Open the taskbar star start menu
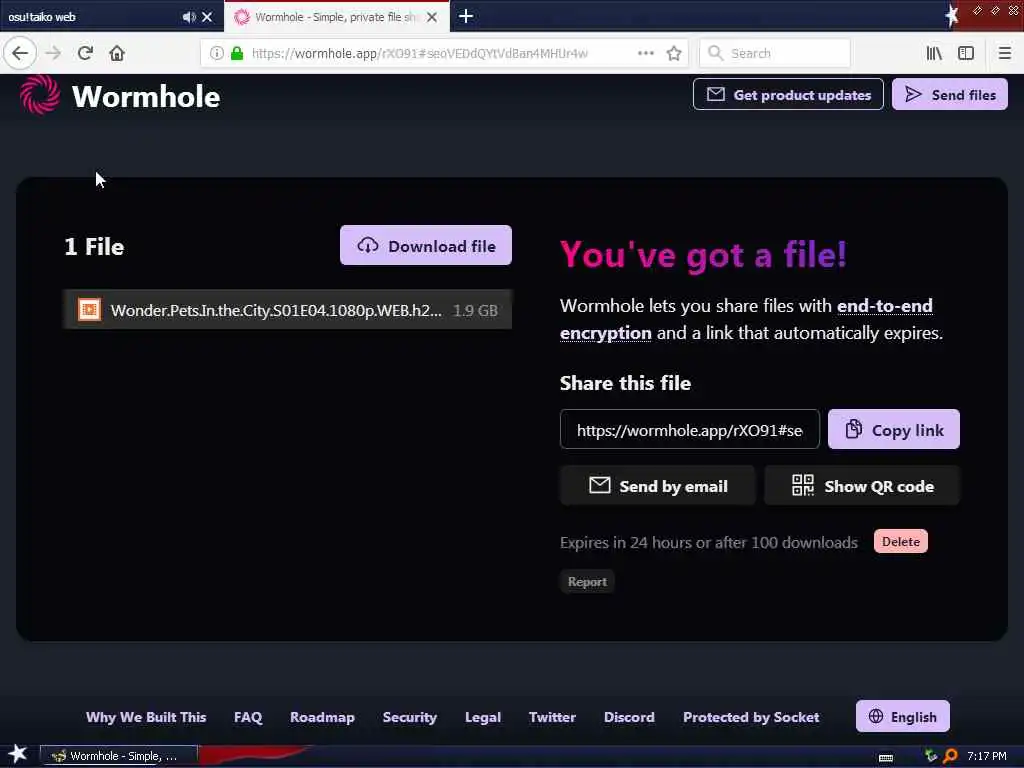Viewport: 1024px width, 768px height. pyautogui.click(x=18, y=754)
